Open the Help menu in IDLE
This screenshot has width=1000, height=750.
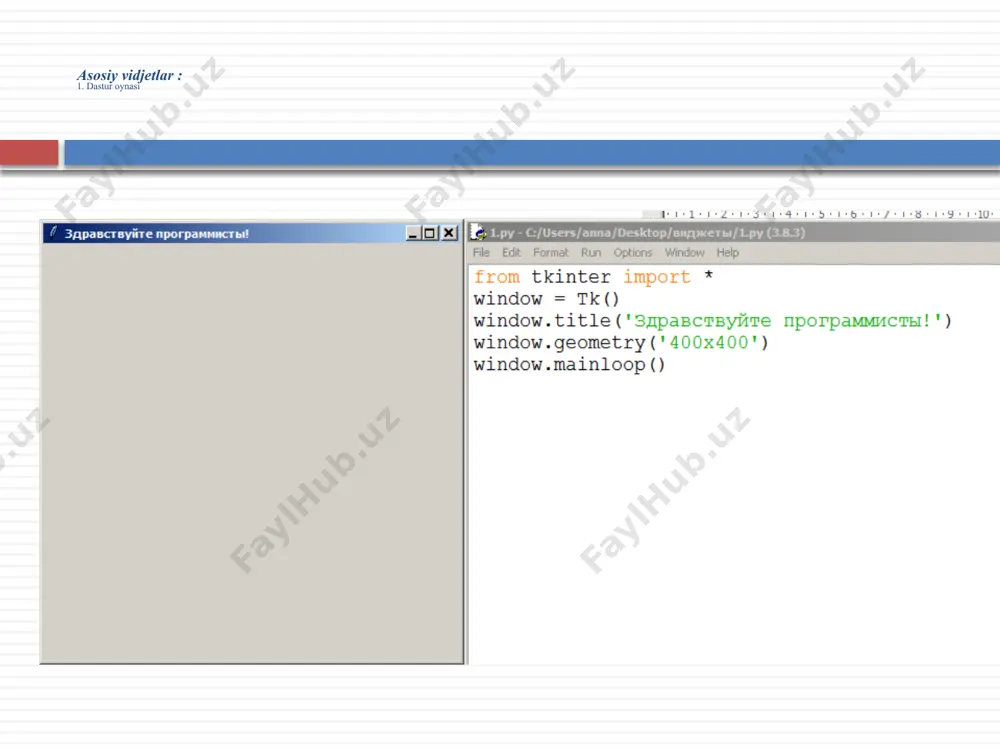[727, 253]
